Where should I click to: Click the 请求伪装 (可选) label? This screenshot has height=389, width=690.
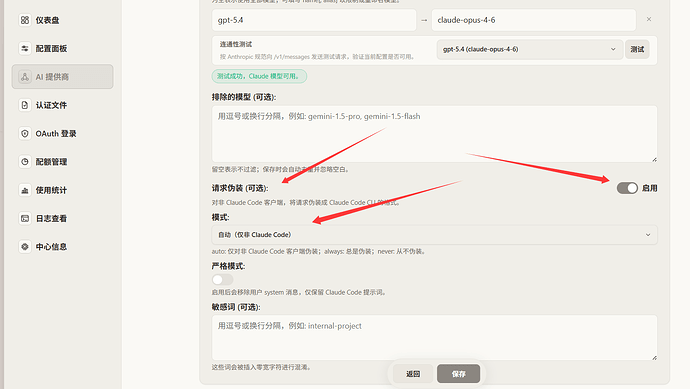tap(240, 188)
